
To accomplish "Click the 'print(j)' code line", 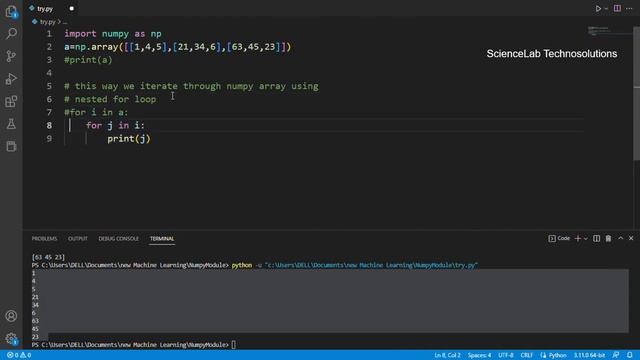I will click(x=129, y=139).
